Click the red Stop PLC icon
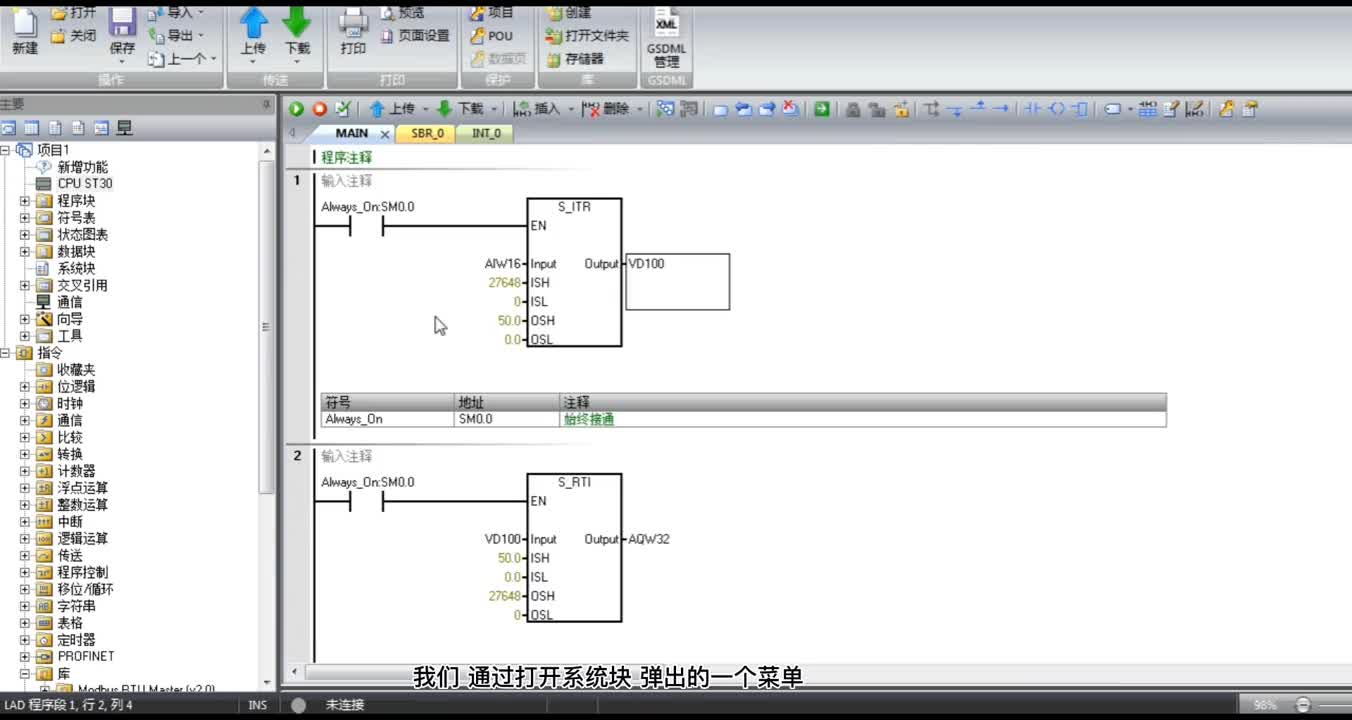 coord(320,109)
